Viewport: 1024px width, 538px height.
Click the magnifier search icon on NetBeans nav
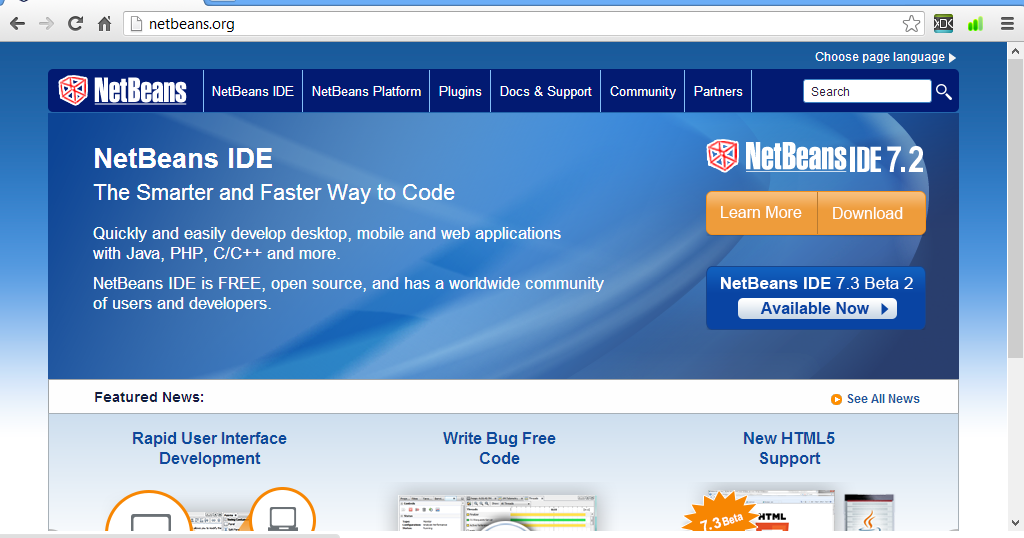[944, 91]
